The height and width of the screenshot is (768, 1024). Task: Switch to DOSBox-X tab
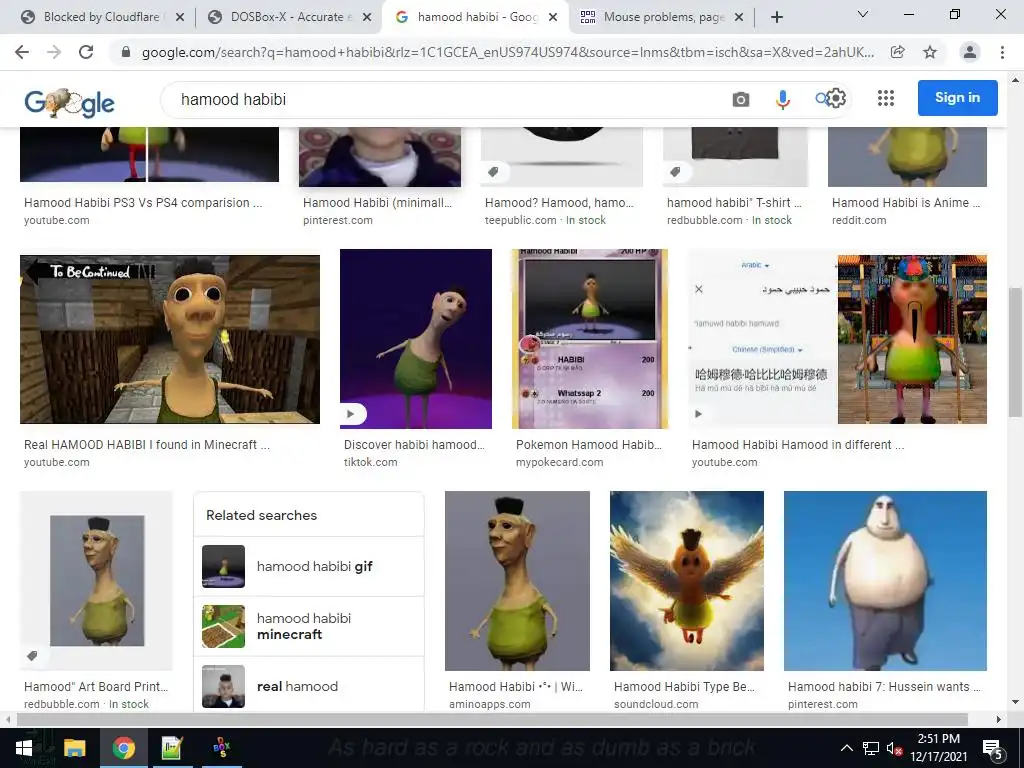pos(287,17)
